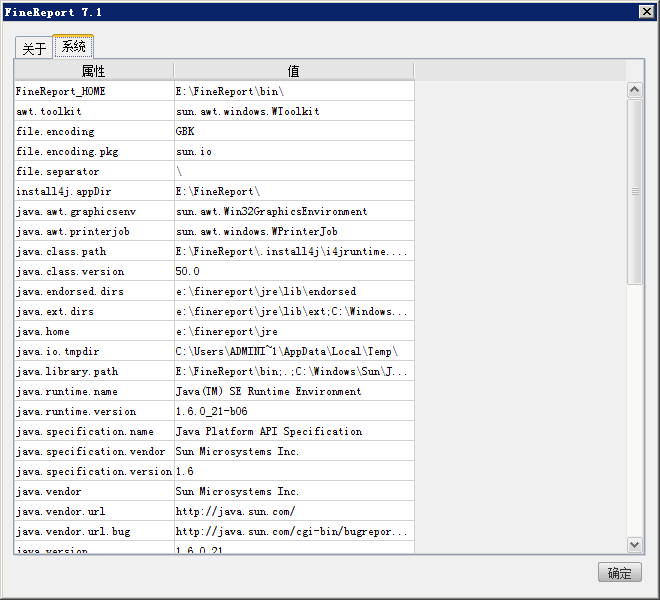Select the java.vendor property cell

click(x=94, y=491)
